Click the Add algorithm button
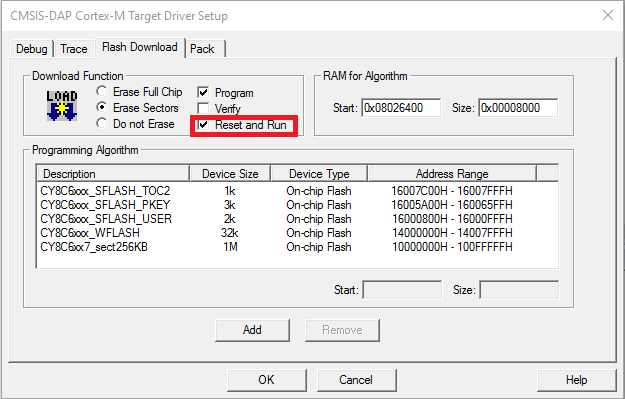Image resolution: width=625 pixels, height=399 pixels. point(252,330)
